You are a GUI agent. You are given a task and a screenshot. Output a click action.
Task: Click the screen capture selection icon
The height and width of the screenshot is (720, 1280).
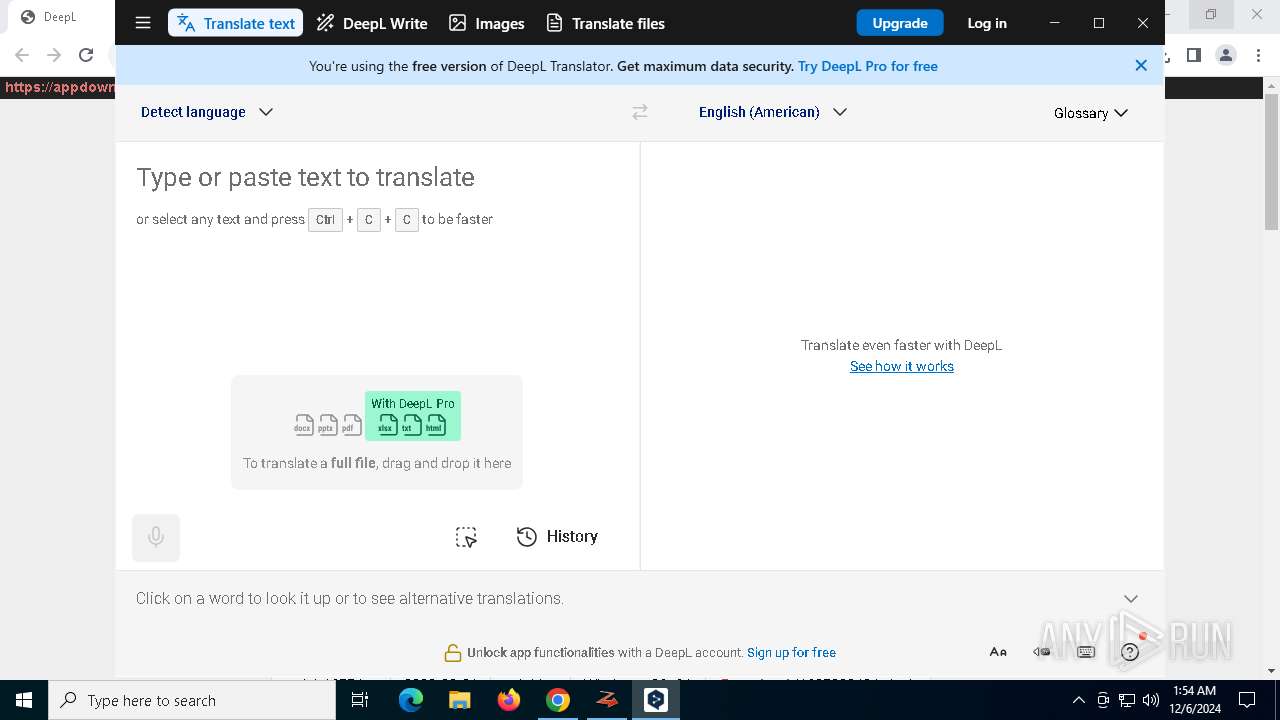point(466,537)
